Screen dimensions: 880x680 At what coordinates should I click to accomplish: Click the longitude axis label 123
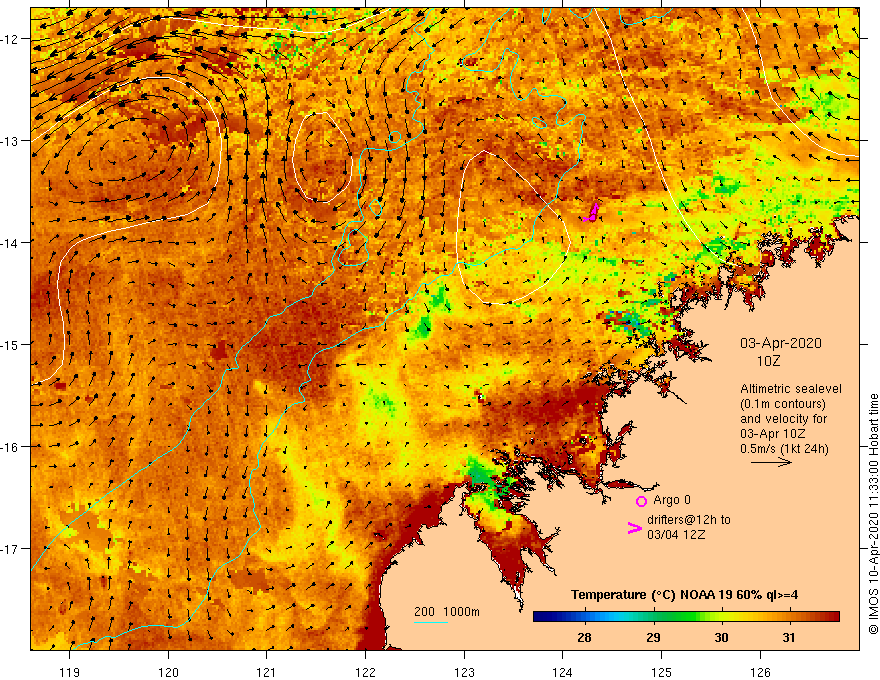click(x=464, y=672)
